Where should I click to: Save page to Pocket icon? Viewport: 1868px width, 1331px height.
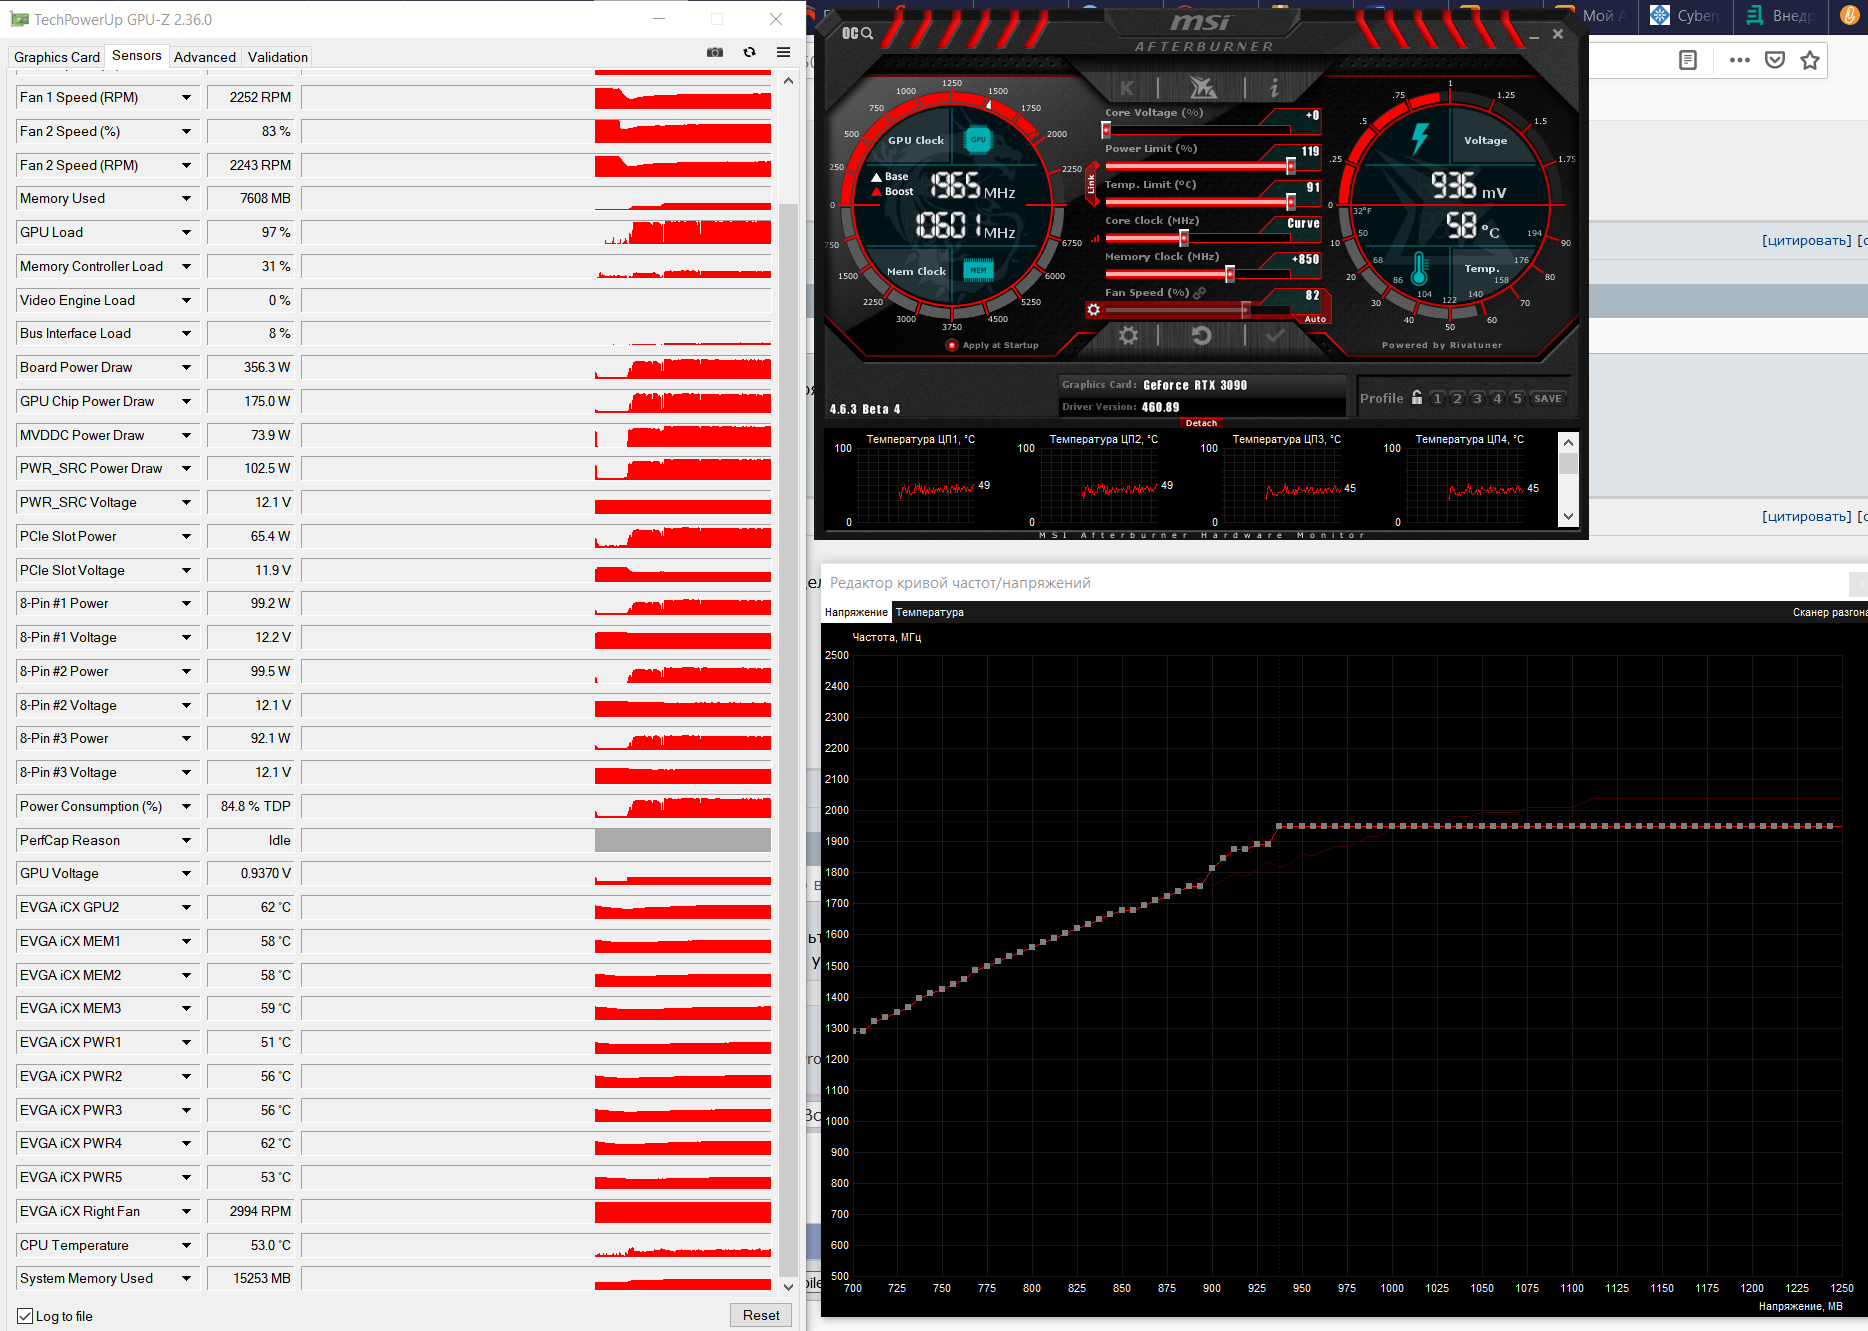[x=1775, y=60]
